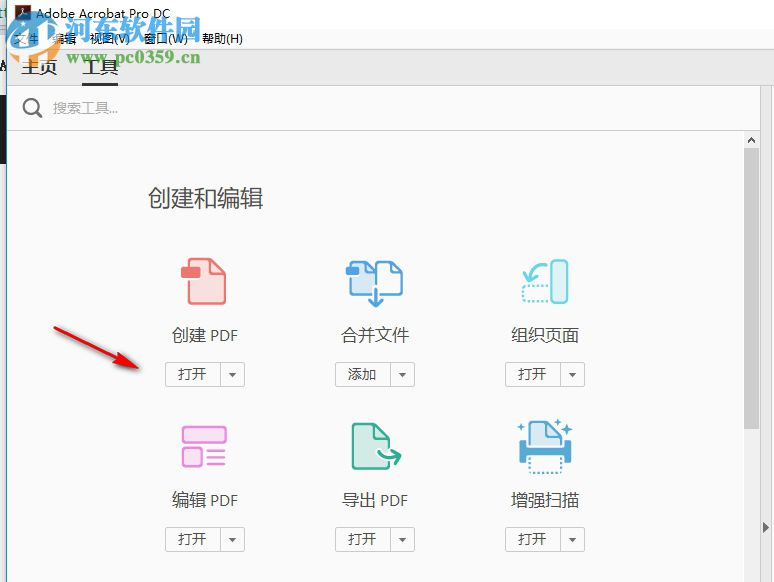This screenshot has width=774, height=582.
Task: Open the 窗口(W) menu
Action: pos(166,39)
